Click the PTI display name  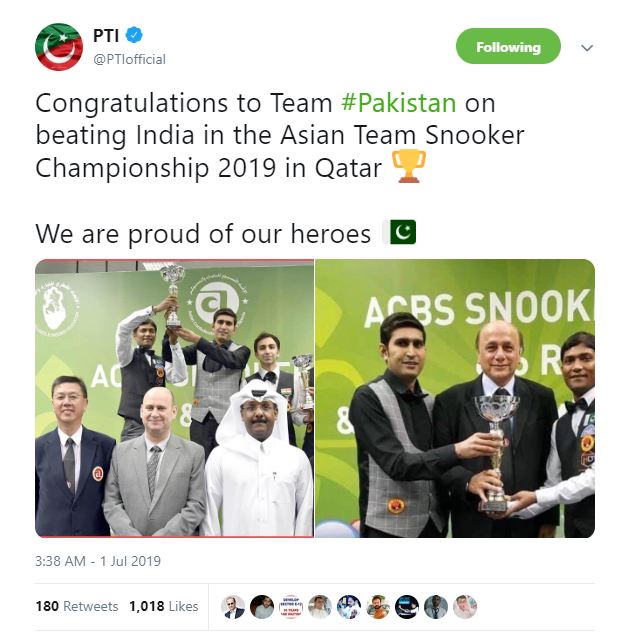(106, 35)
